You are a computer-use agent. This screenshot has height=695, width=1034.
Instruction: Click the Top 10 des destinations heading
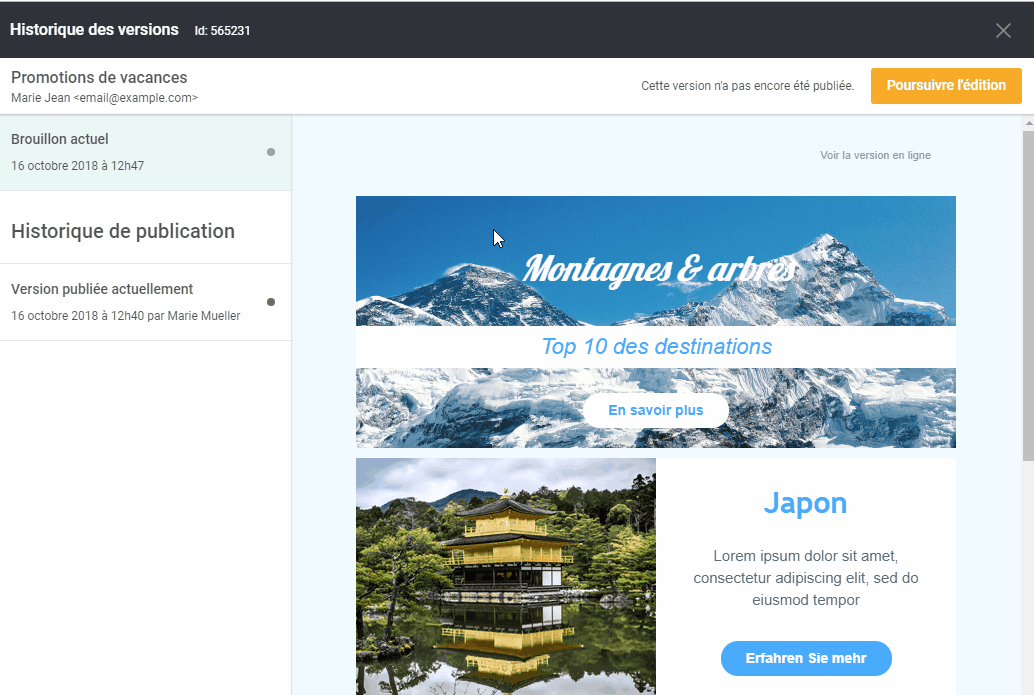[656, 346]
